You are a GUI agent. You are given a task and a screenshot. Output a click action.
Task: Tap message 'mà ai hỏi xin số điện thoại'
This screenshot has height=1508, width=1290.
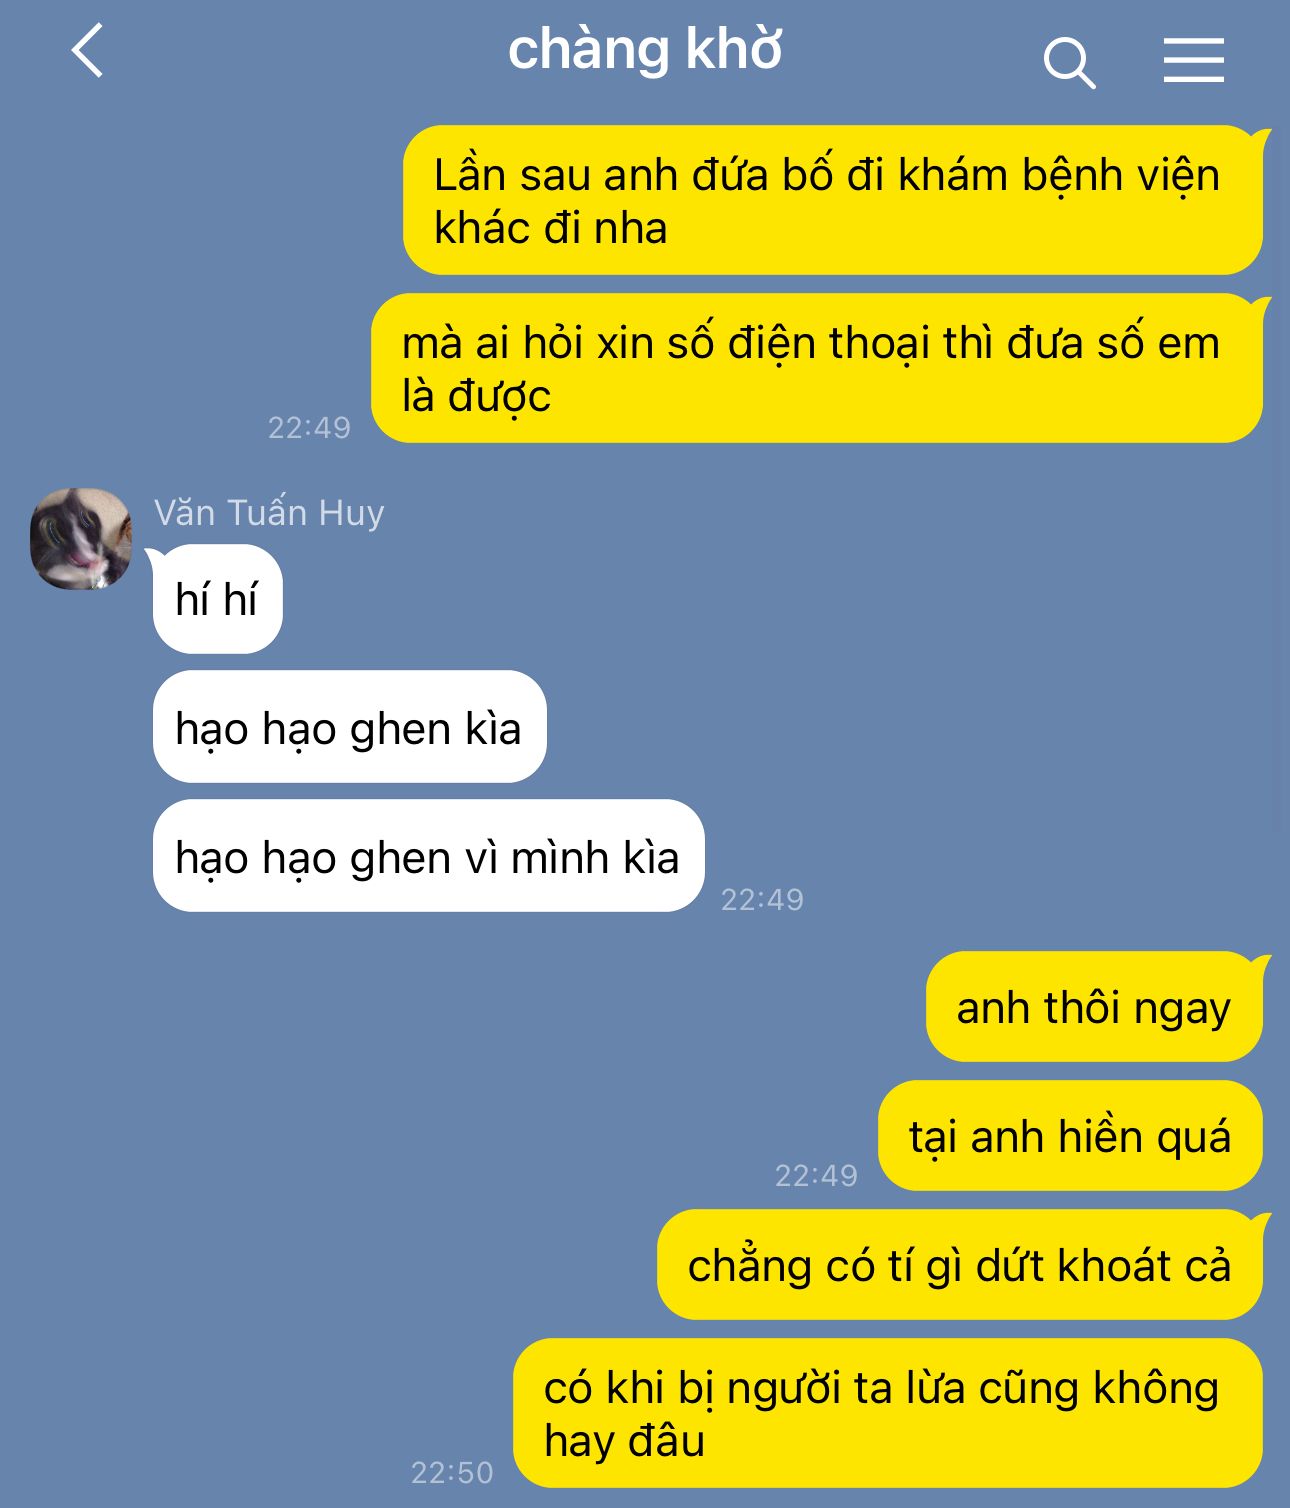(x=817, y=368)
